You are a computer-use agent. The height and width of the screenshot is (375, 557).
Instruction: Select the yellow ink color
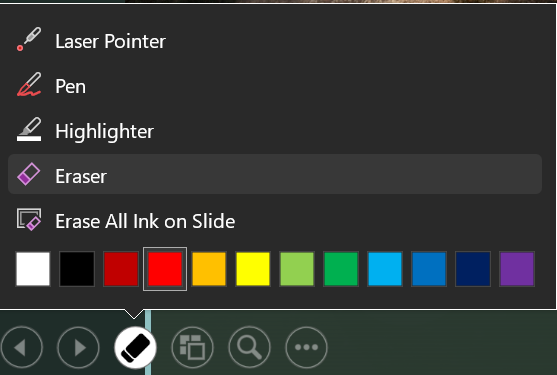click(x=253, y=269)
